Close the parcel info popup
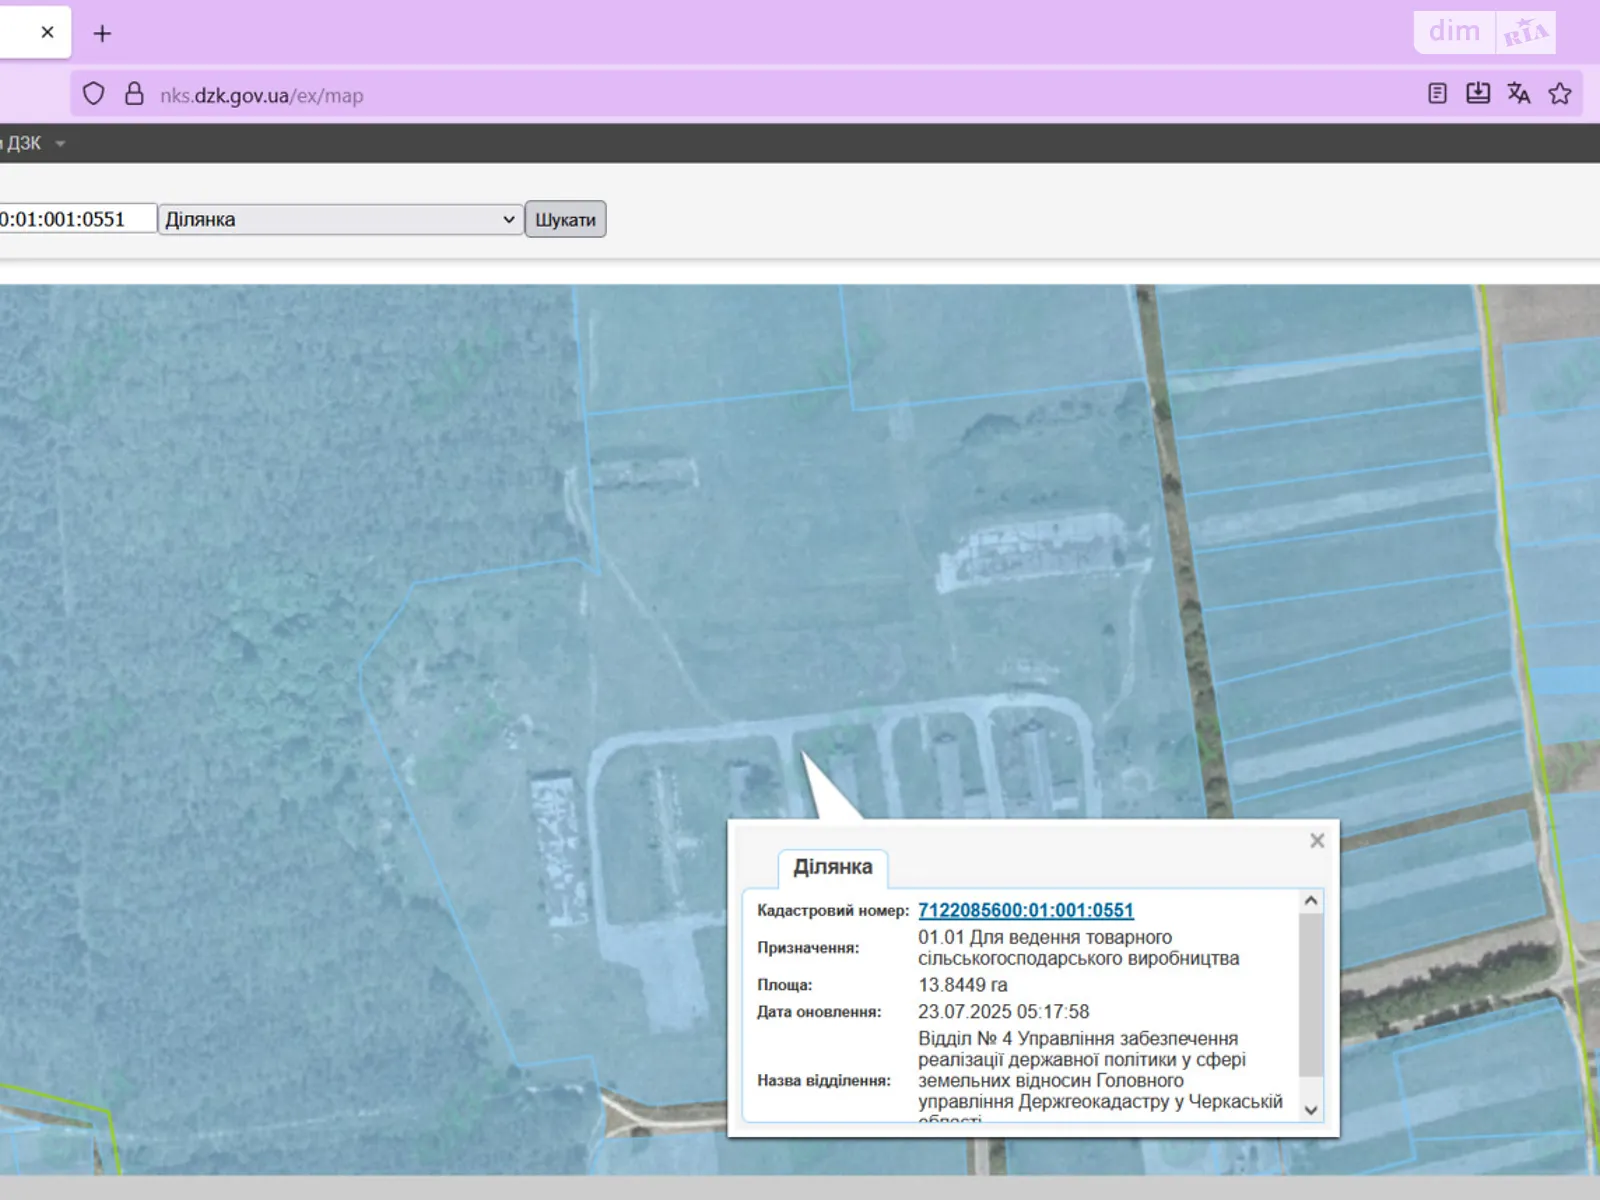This screenshot has width=1600, height=1200. pyautogui.click(x=1317, y=841)
